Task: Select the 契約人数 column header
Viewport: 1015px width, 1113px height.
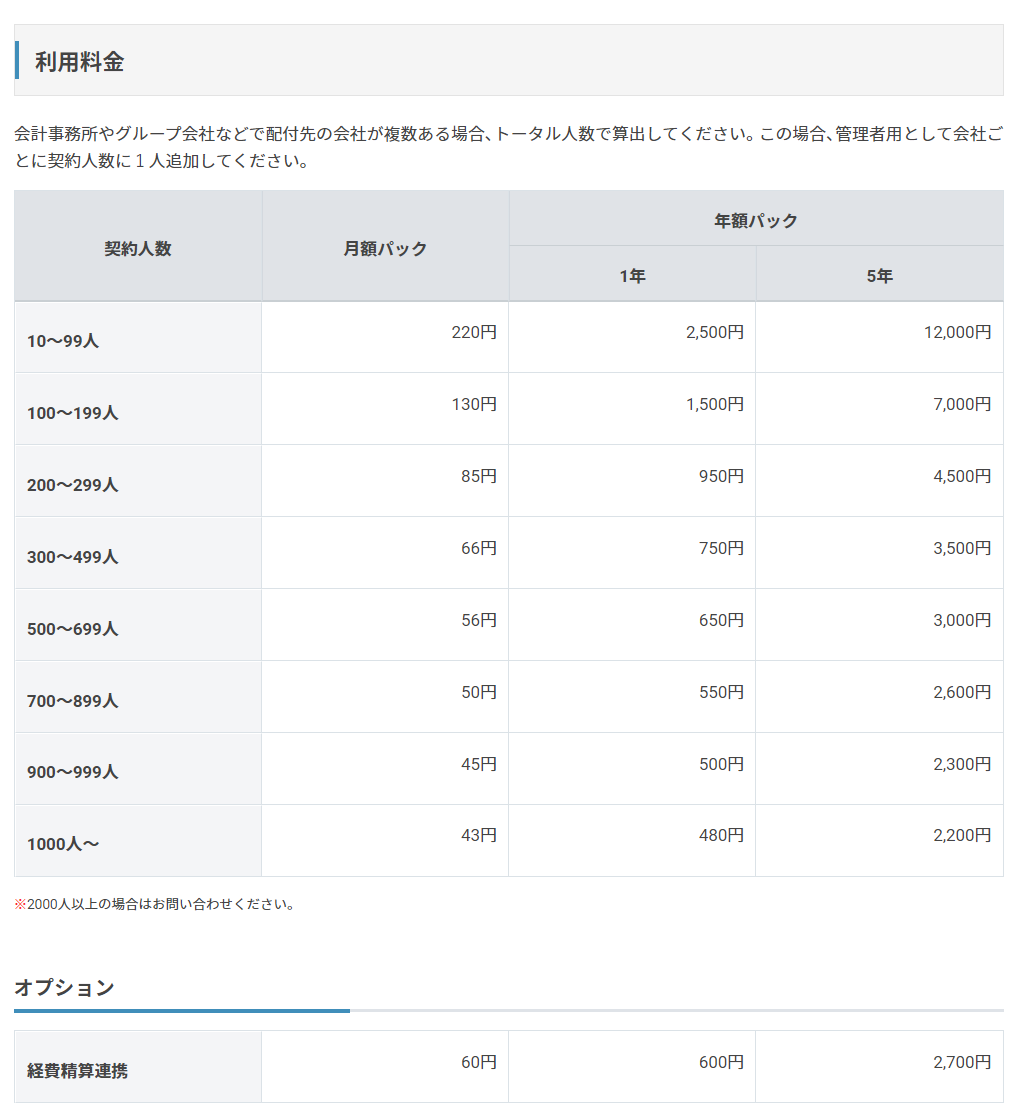Action: [138, 248]
